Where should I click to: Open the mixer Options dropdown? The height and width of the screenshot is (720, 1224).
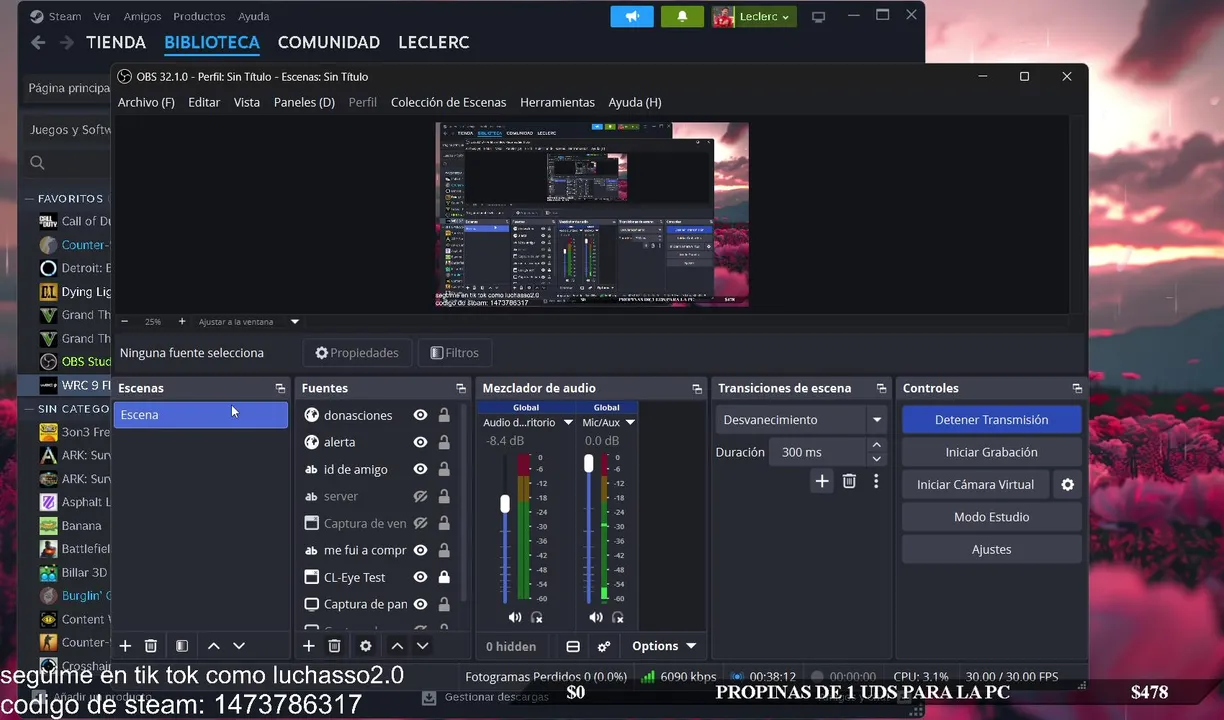pos(664,646)
